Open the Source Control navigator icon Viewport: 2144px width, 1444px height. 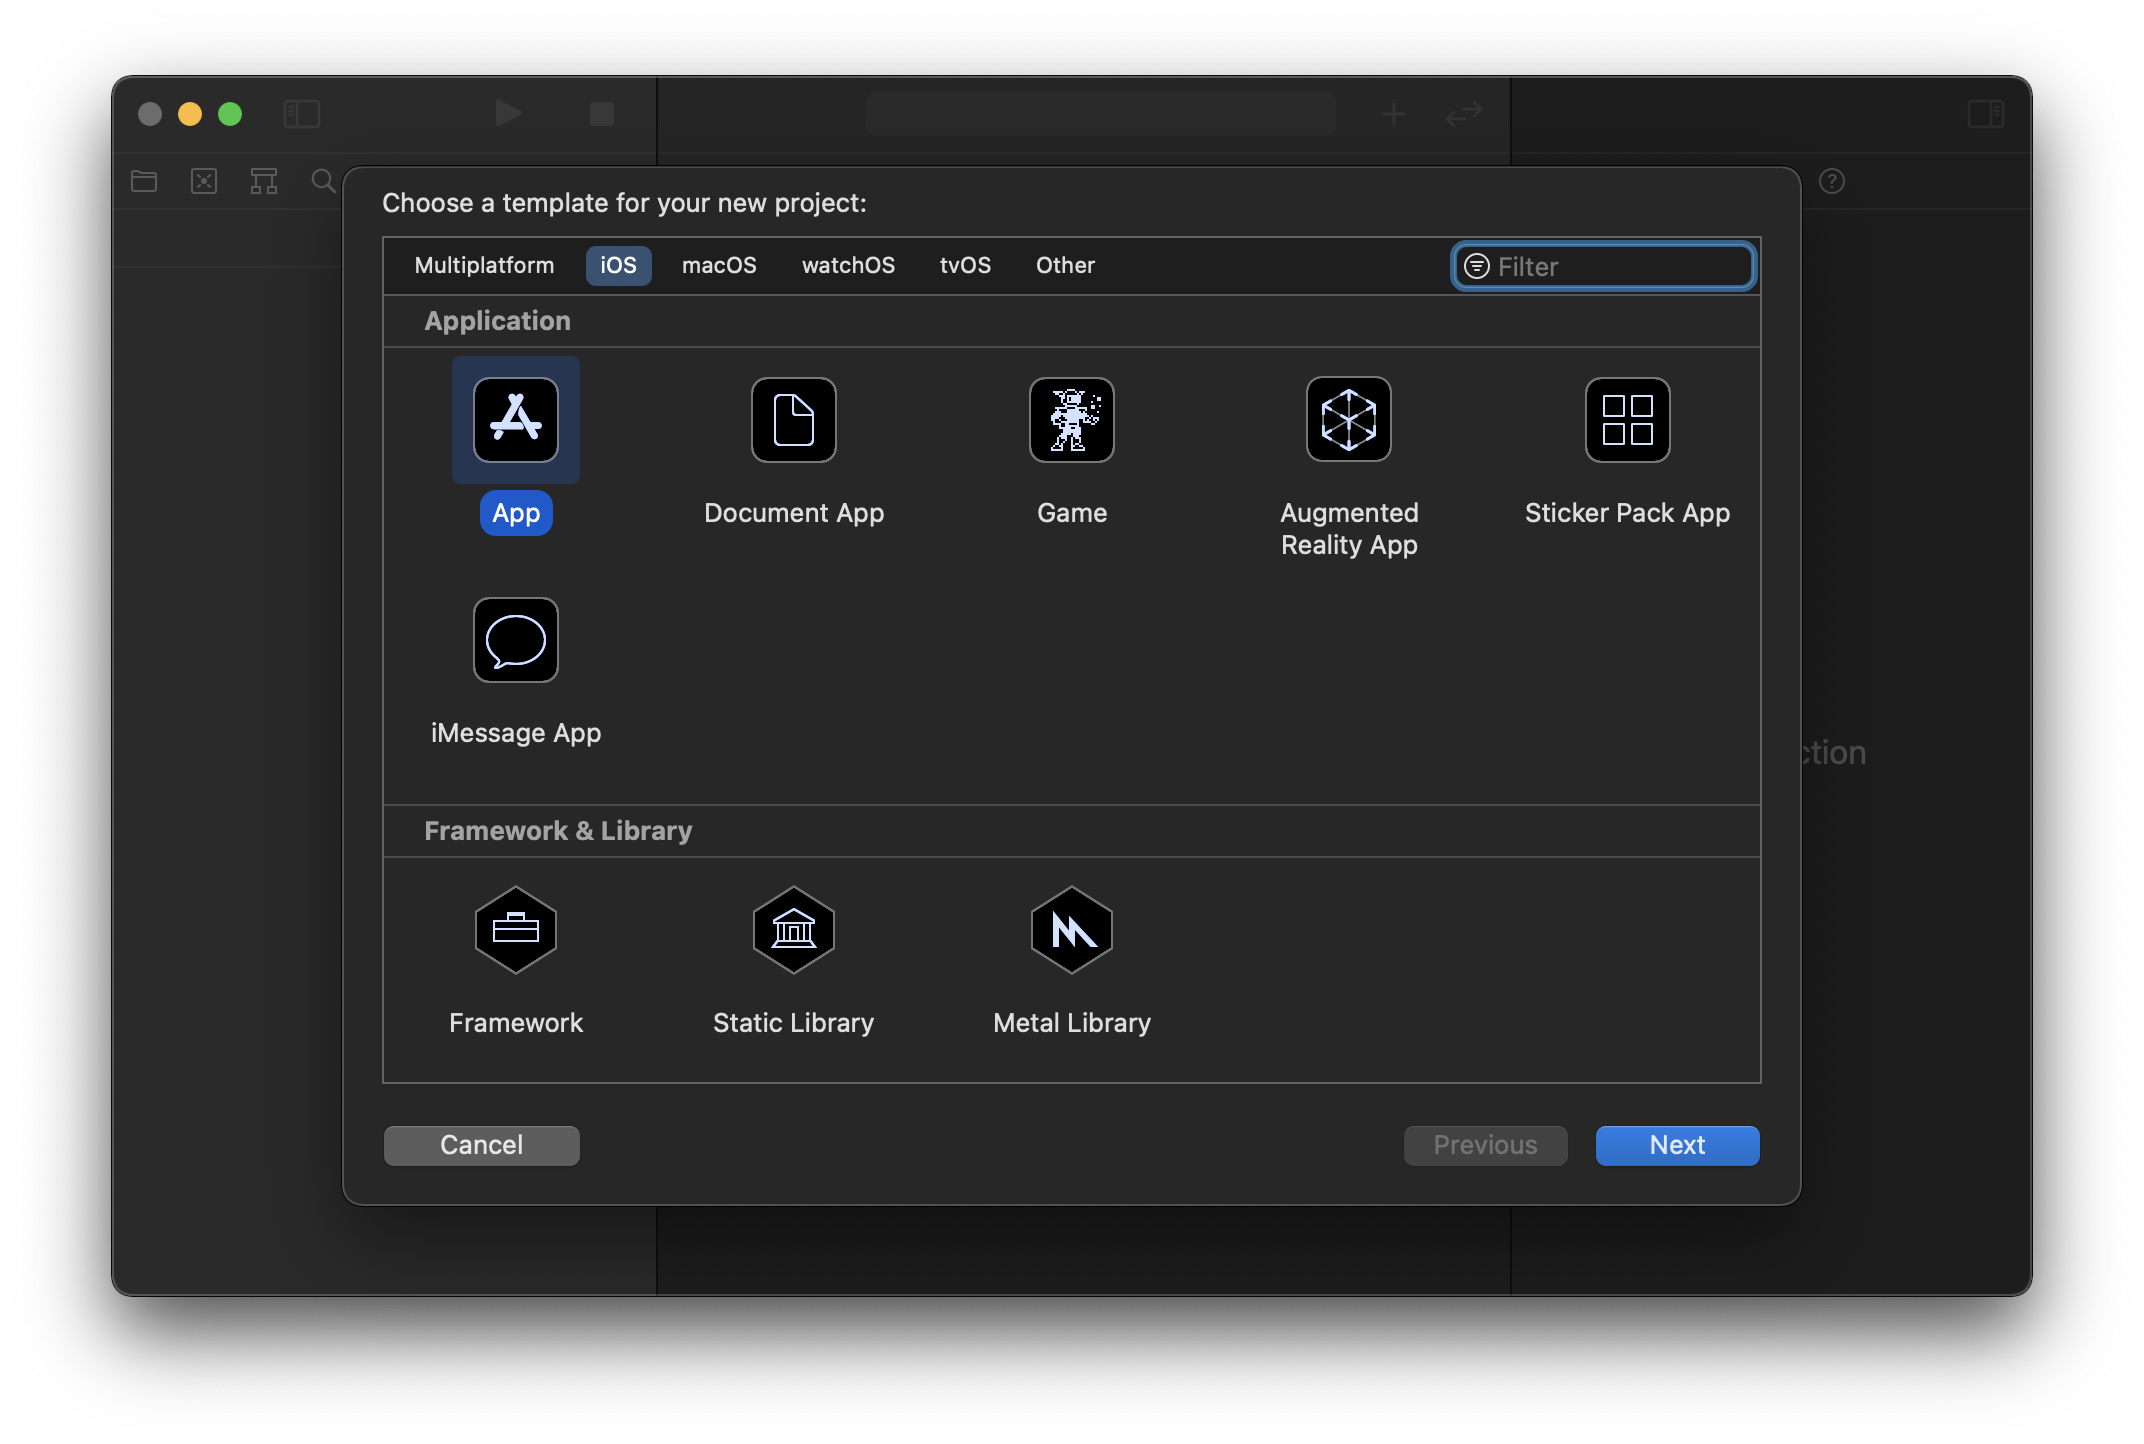(x=204, y=181)
